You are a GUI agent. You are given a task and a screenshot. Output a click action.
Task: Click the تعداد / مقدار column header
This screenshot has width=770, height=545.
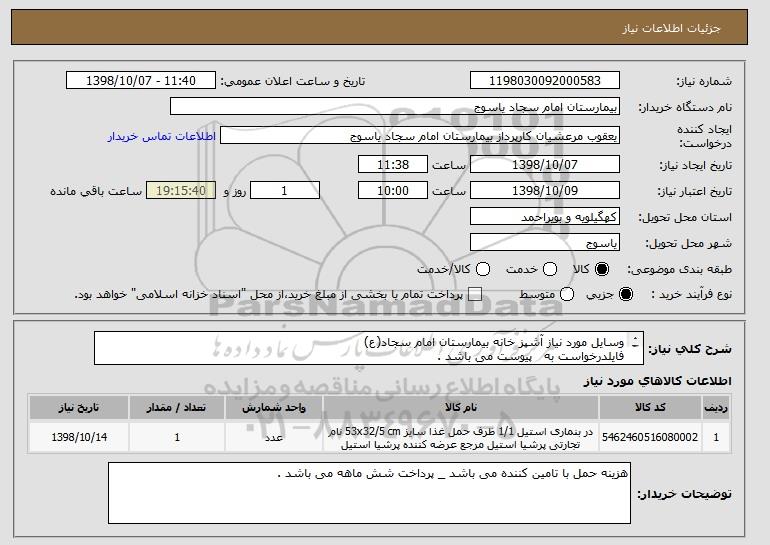177,408
